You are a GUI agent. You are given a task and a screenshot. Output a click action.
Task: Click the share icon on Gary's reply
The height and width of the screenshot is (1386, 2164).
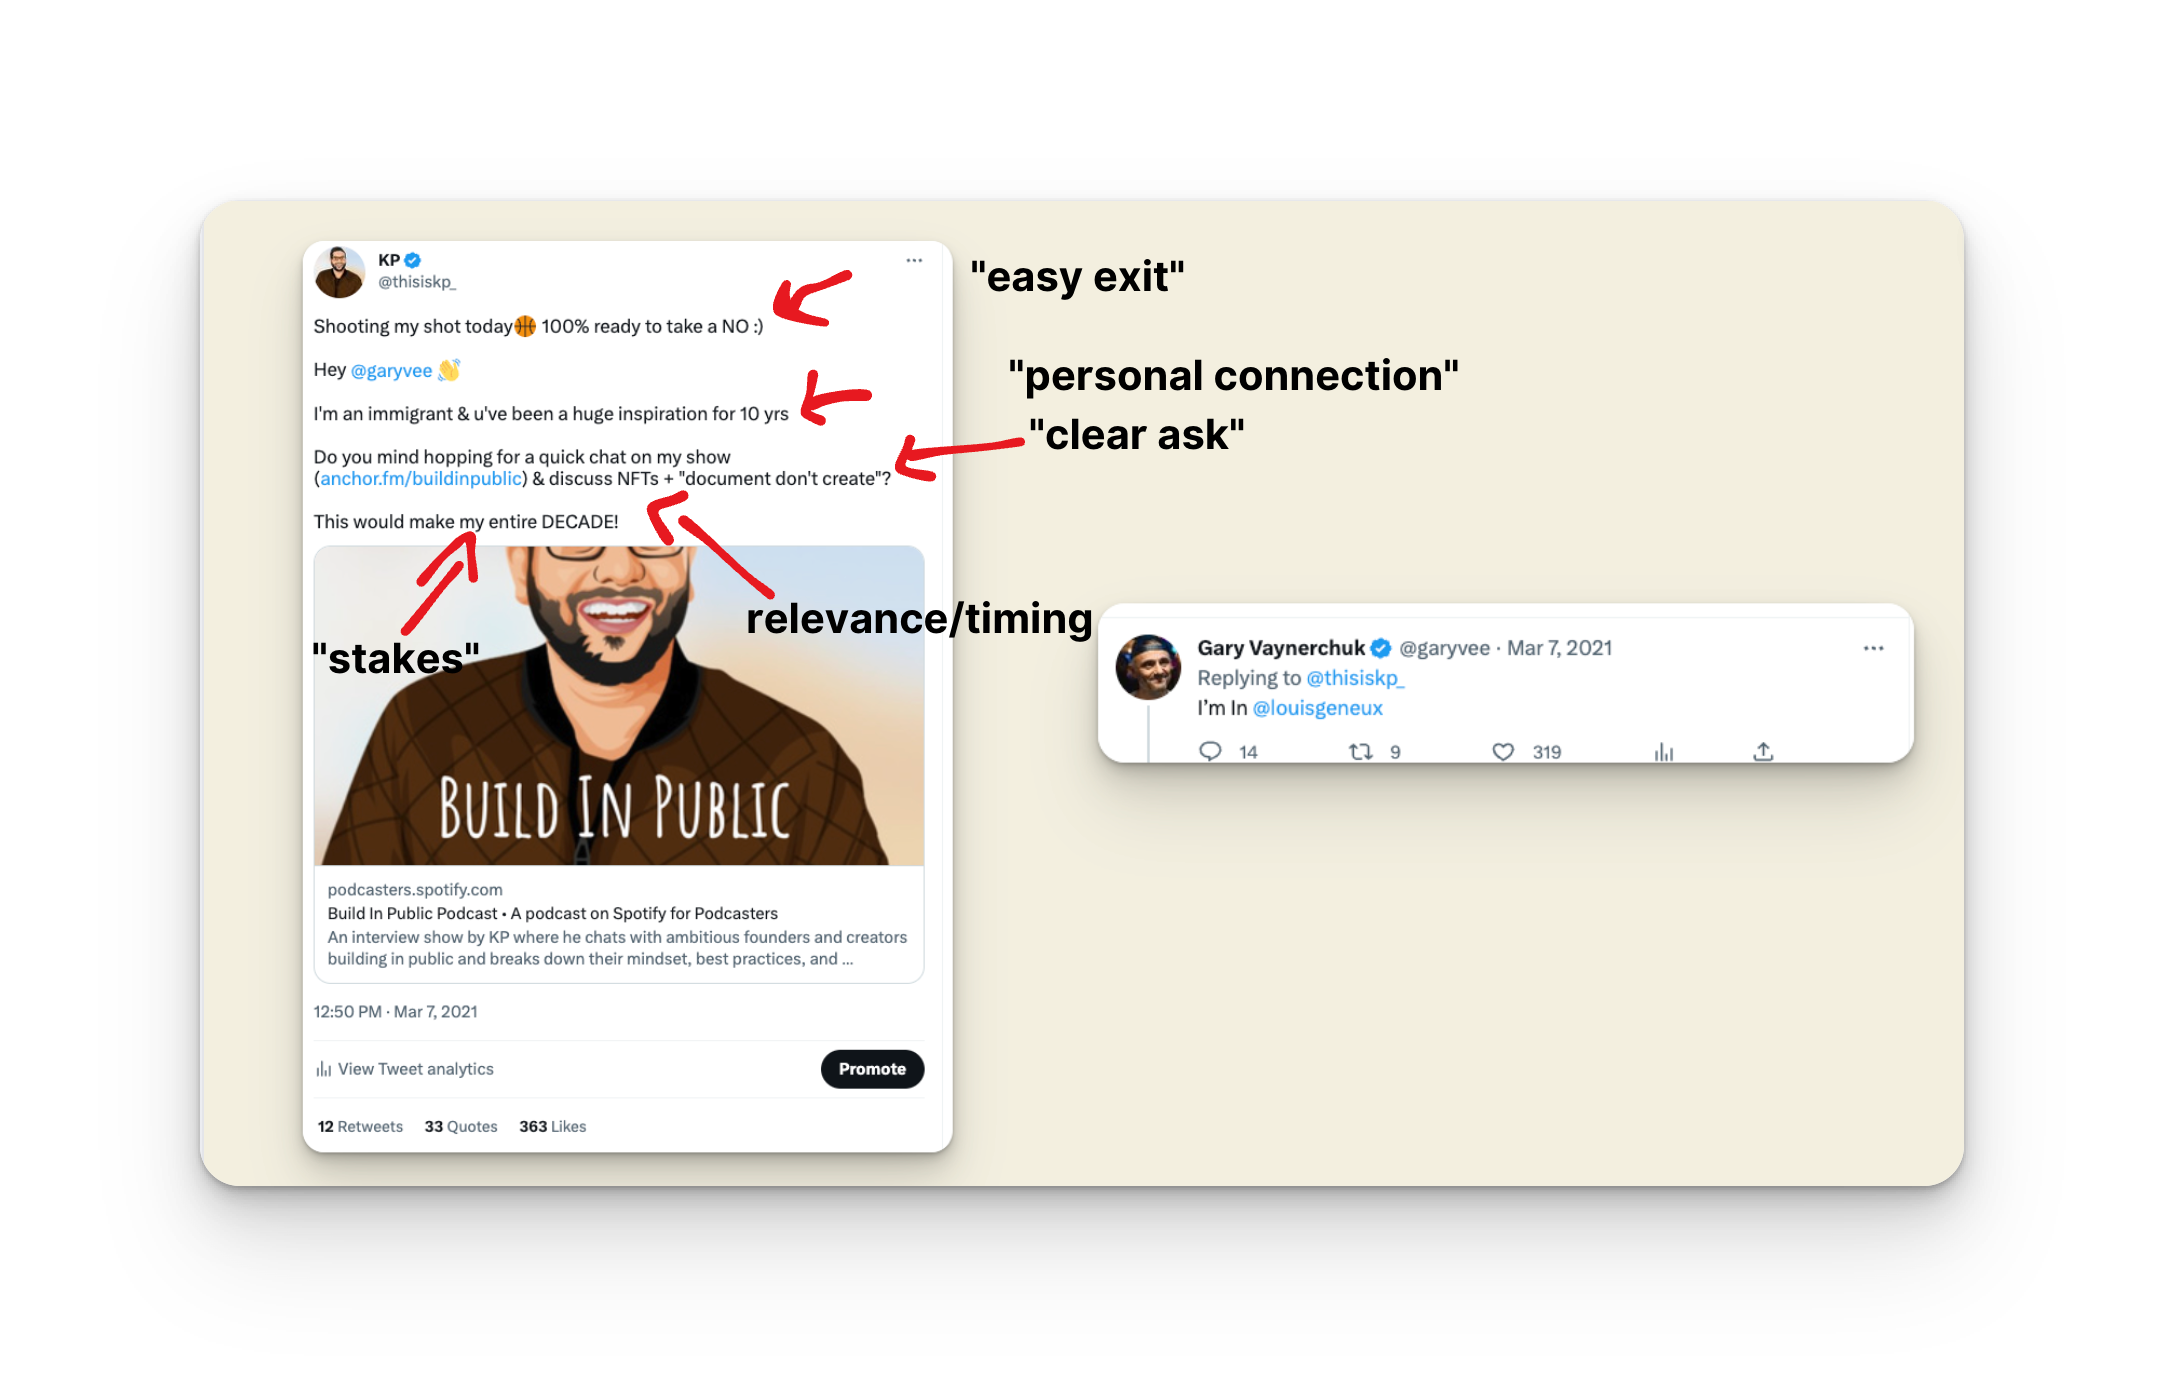coord(1763,751)
